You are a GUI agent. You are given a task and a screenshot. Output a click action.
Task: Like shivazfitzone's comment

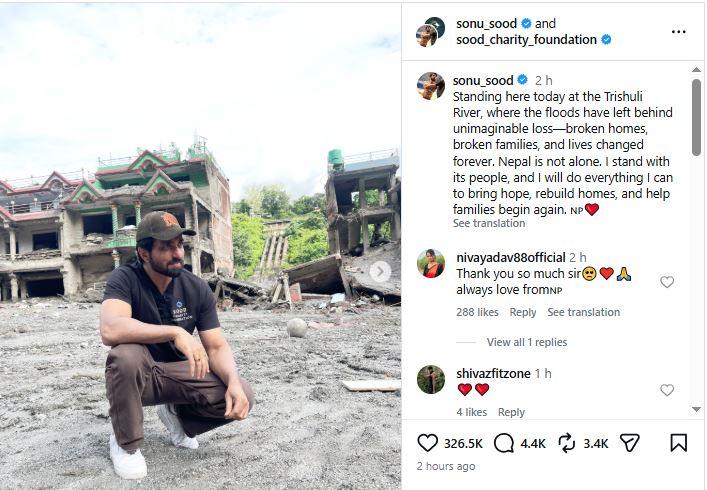(x=667, y=389)
